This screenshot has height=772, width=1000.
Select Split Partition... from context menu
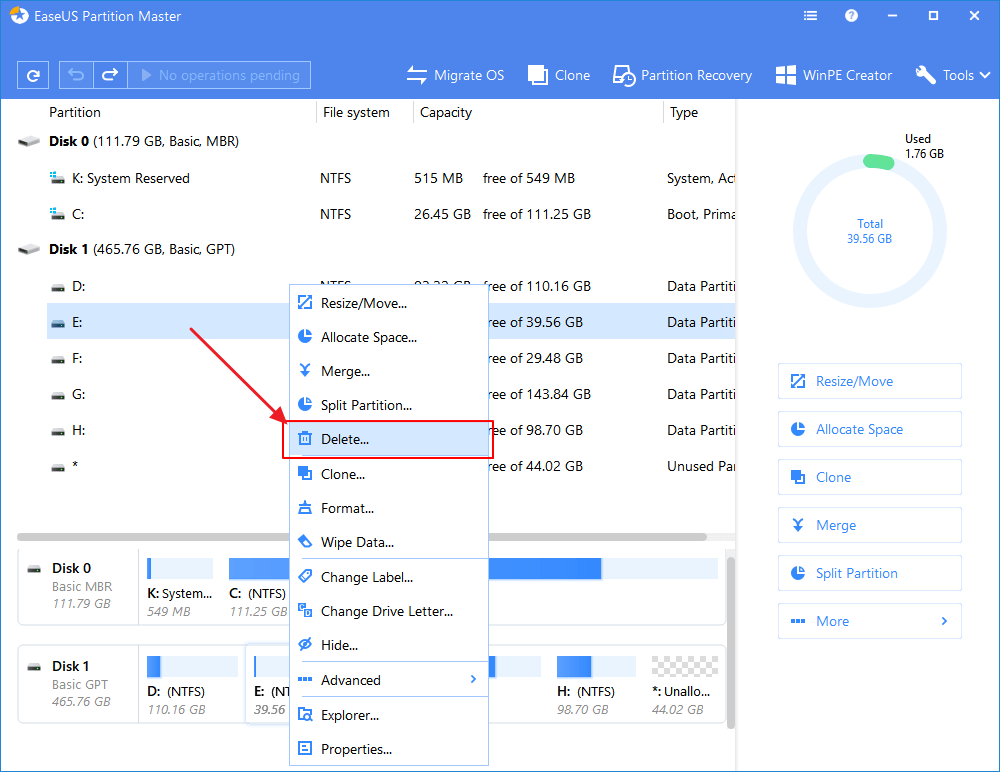pyautogui.click(x=389, y=405)
